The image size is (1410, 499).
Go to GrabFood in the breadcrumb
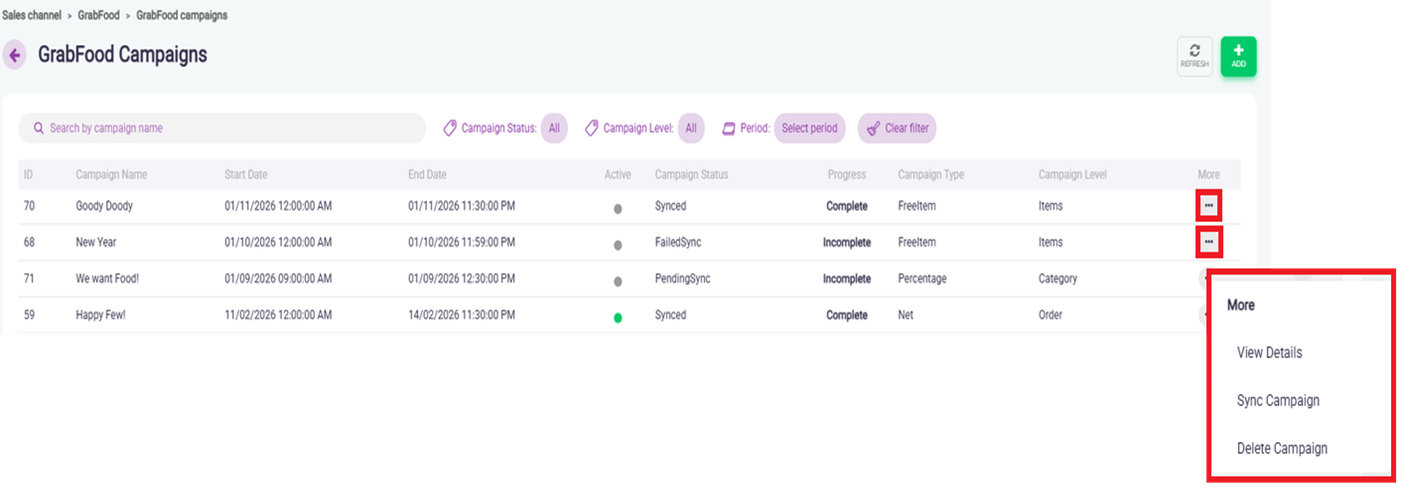[98, 16]
